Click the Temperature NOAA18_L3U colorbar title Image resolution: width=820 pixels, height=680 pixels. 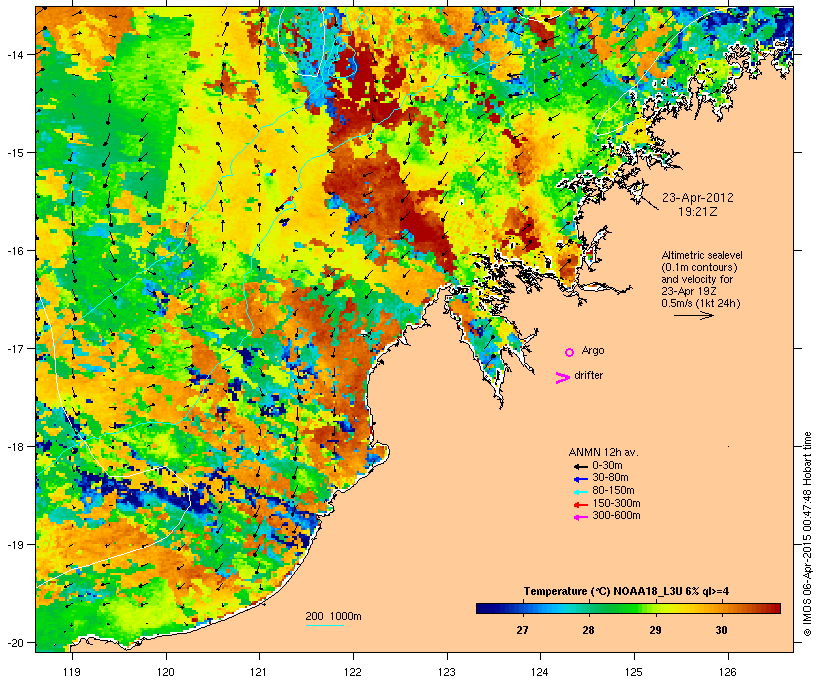click(x=626, y=591)
